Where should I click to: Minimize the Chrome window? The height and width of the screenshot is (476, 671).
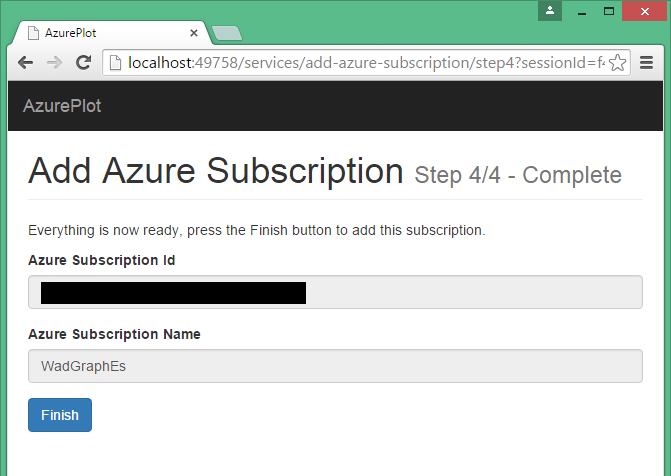pyautogui.click(x=580, y=11)
